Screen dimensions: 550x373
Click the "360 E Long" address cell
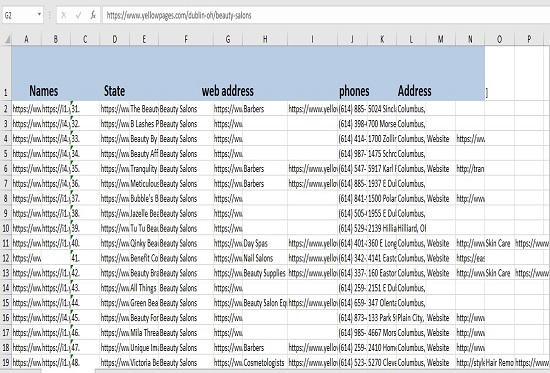click(x=382, y=243)
